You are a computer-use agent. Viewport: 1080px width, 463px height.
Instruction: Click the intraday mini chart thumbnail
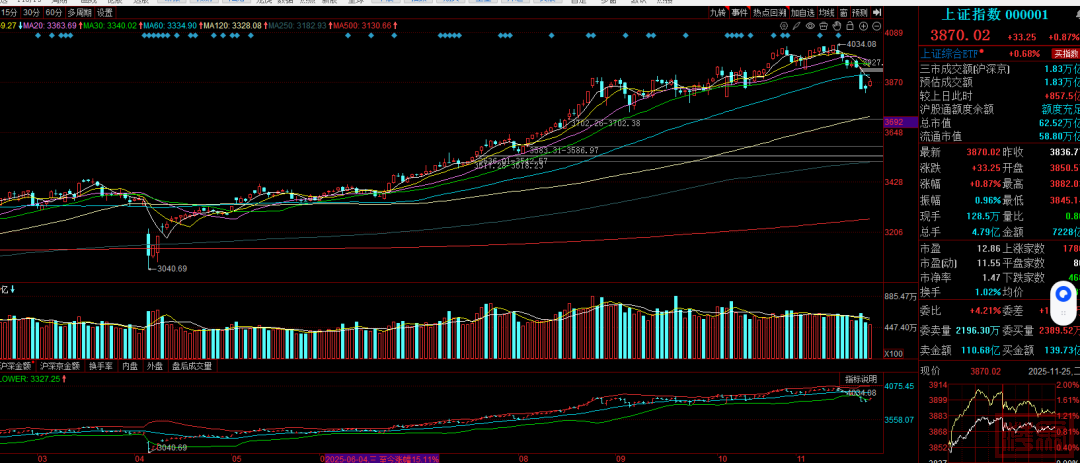click(999, 420)
